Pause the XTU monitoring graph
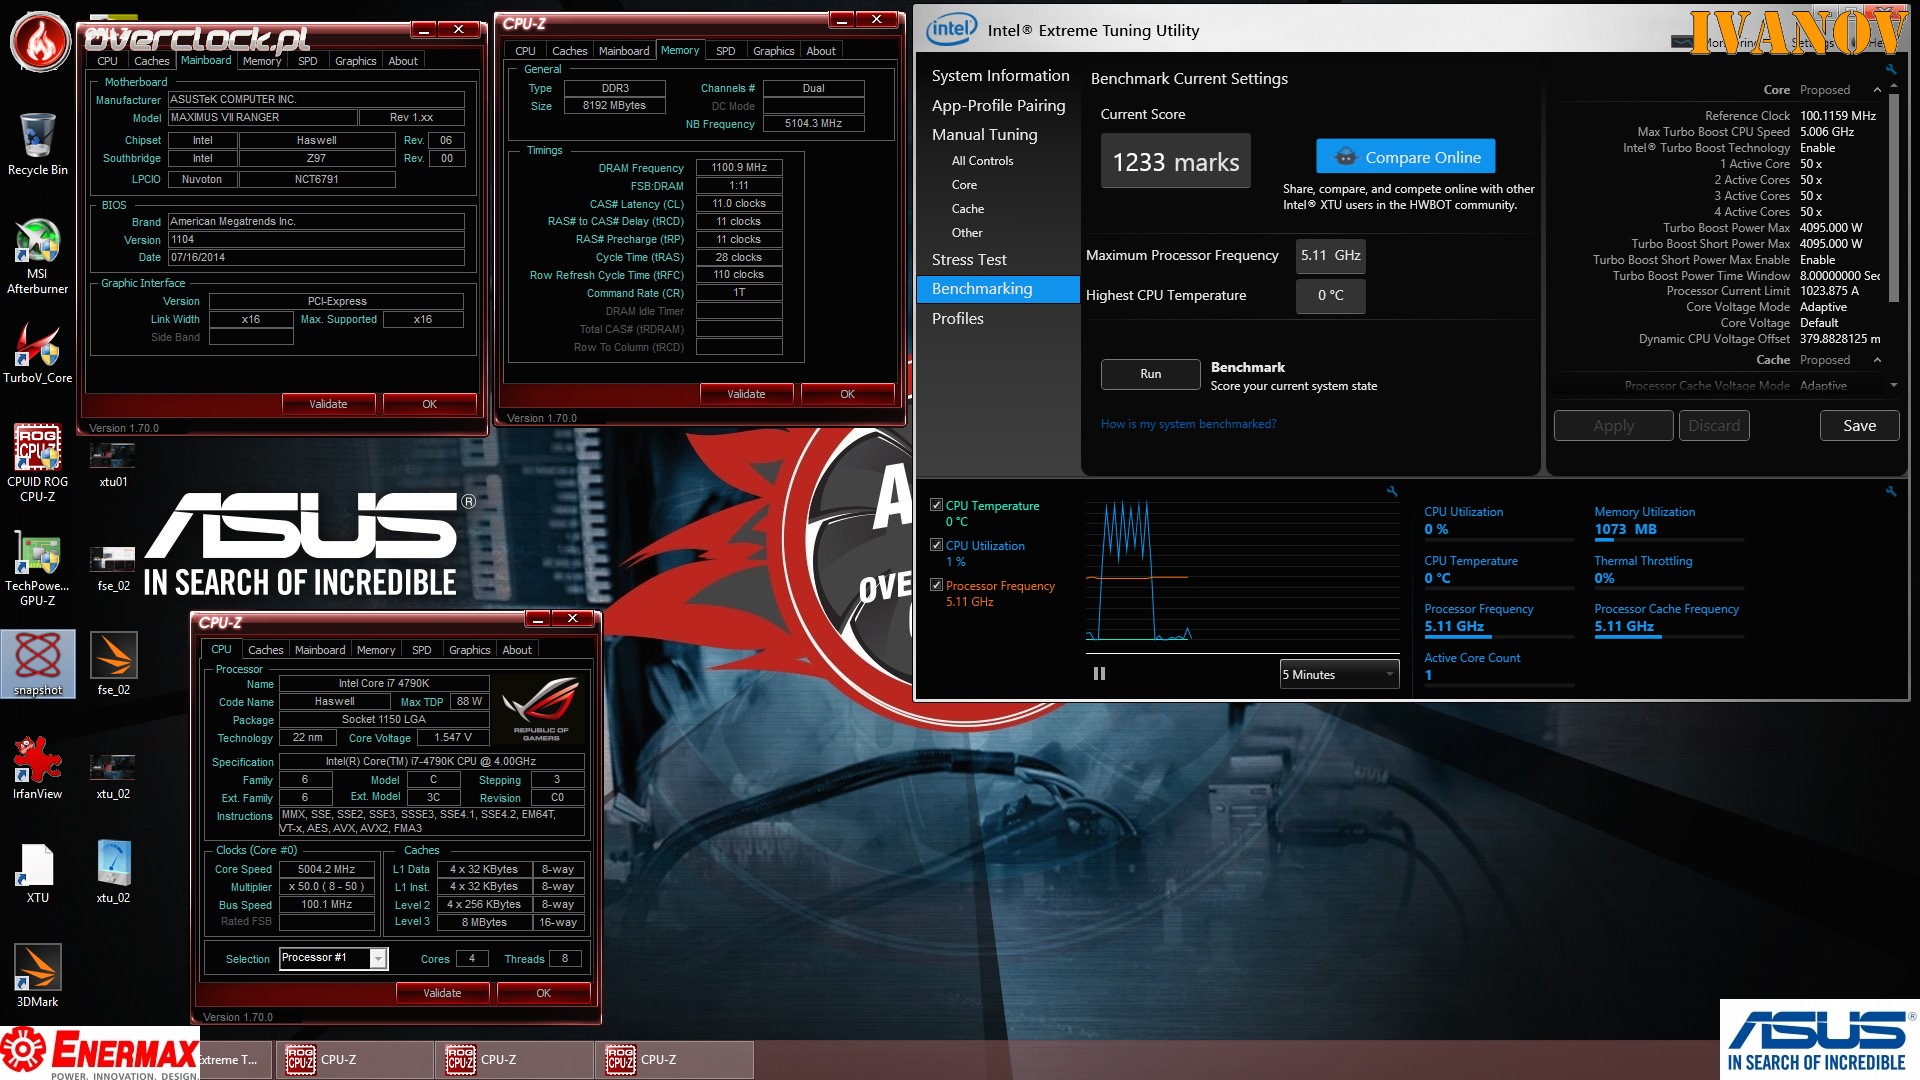Screen dimensions: 1920x1080 pyautogui.click(x=1100, y=674)
